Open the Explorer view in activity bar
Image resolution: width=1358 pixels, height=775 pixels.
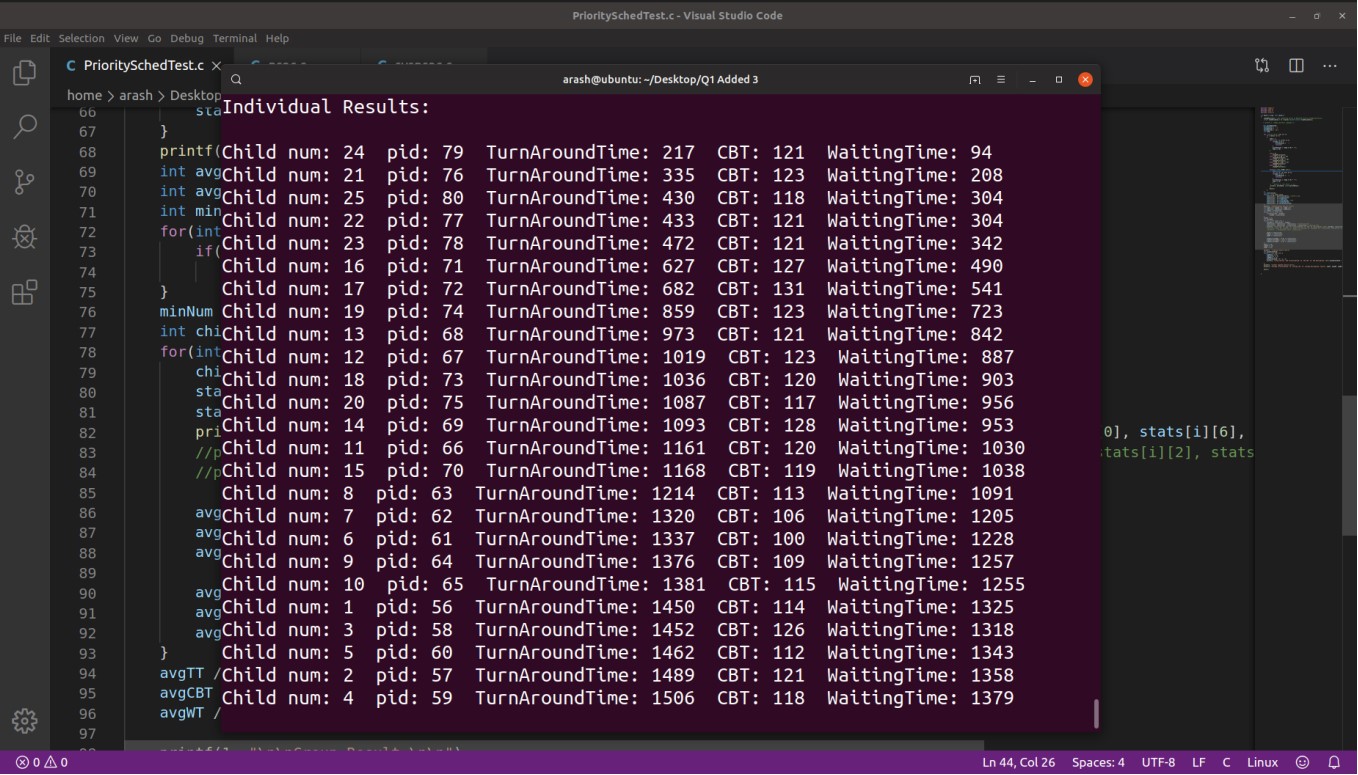[24, 73]
